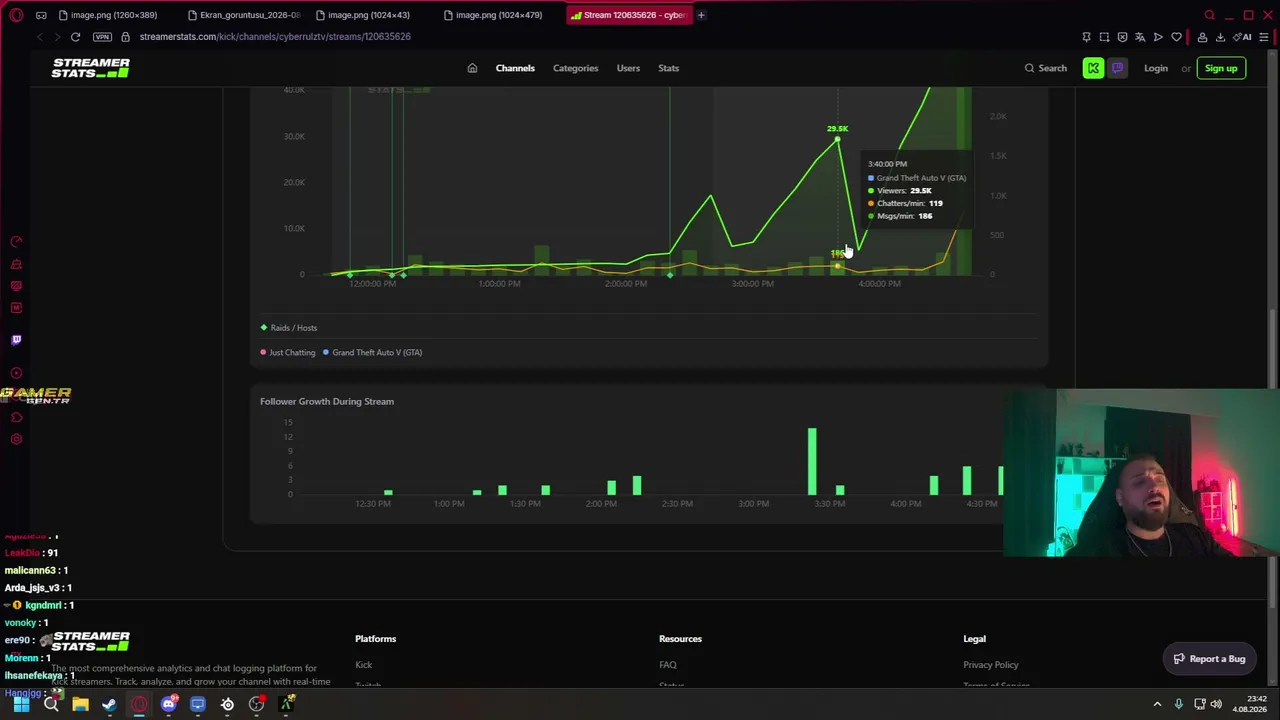Image resolution: width=1280 pixels, height=720 pixels.
Task: Open browser tab search icon
Action: [x=1209, y=15]
